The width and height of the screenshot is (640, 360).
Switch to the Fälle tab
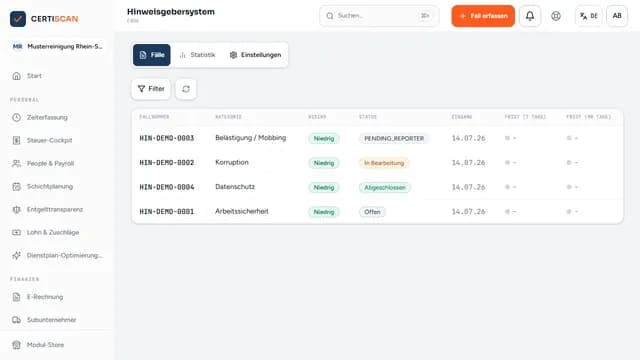(151, 55)
